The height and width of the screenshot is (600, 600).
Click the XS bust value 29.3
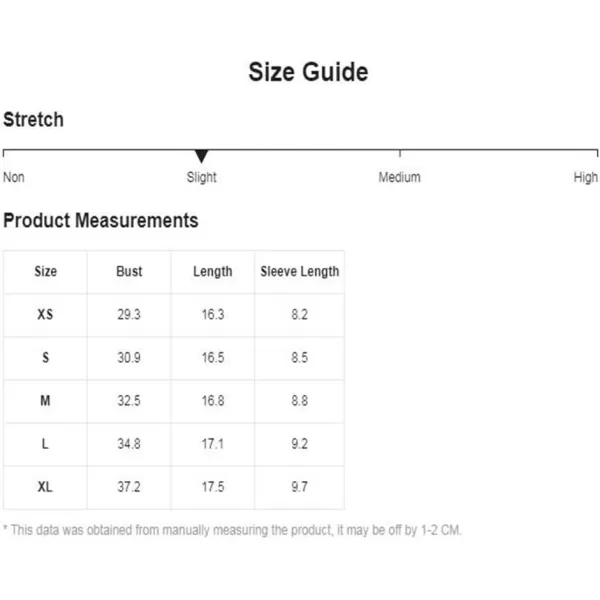[129, 315]
